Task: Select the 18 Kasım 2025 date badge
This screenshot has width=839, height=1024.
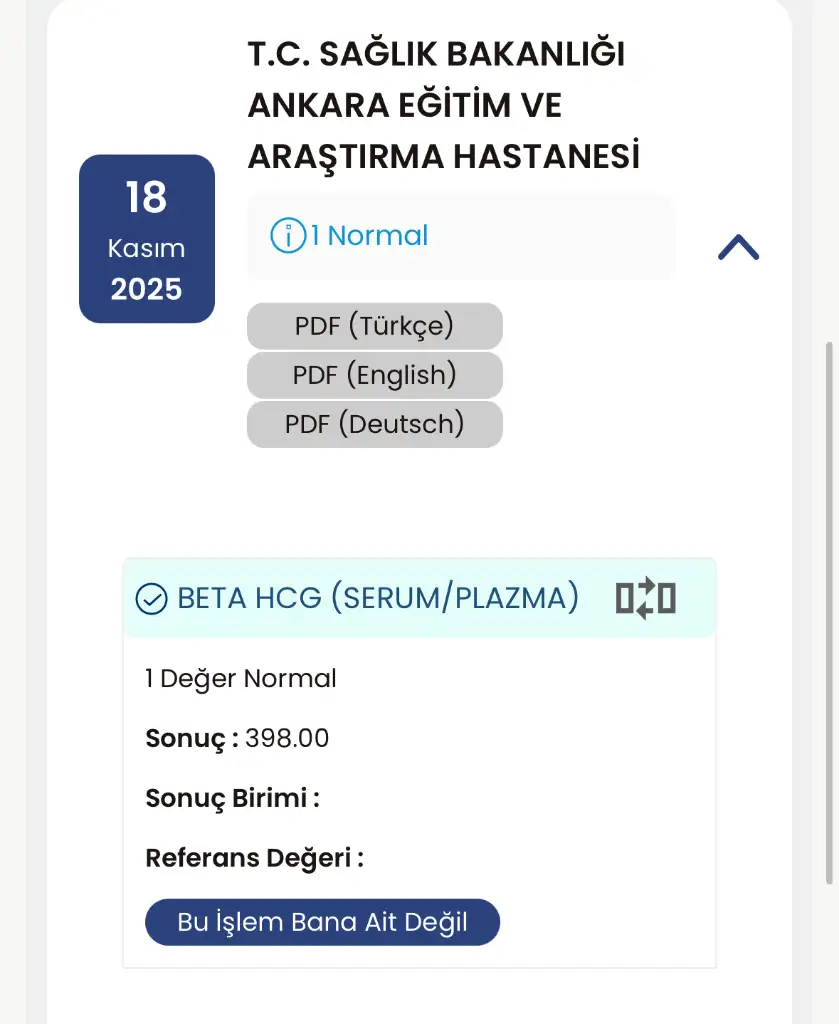Action: click(147, 238)
